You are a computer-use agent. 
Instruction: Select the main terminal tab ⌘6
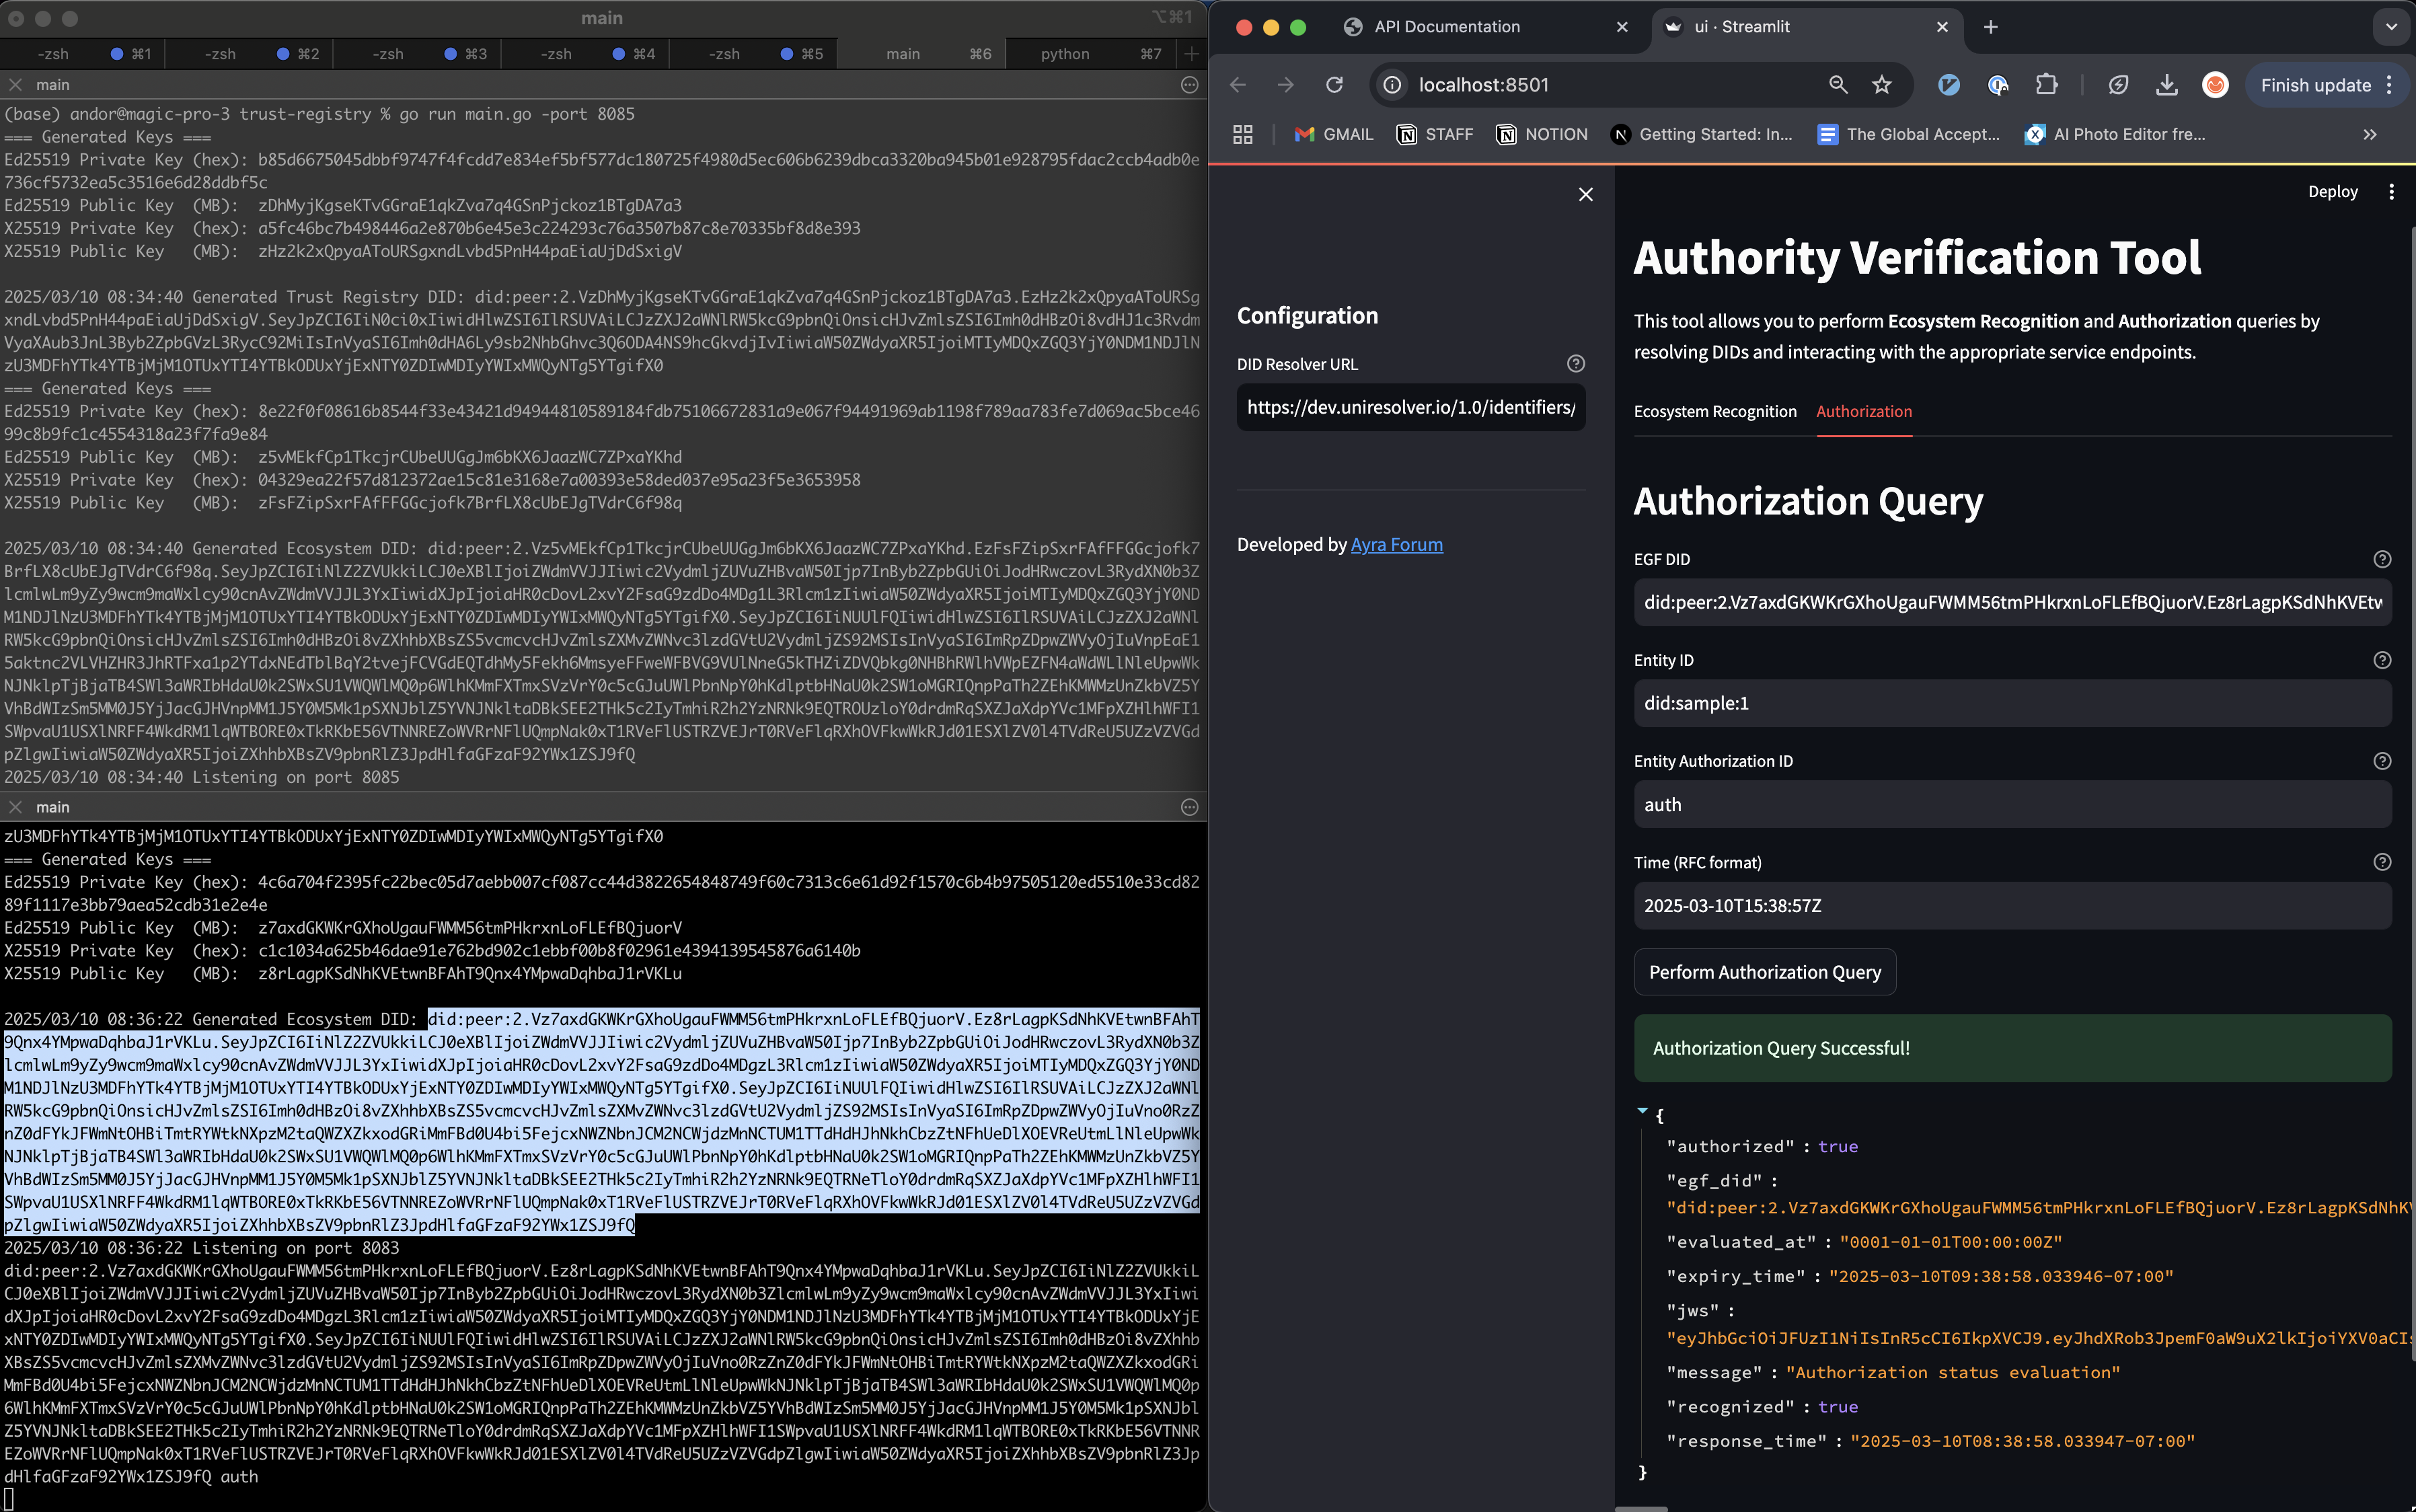click(x=921, y=54)
